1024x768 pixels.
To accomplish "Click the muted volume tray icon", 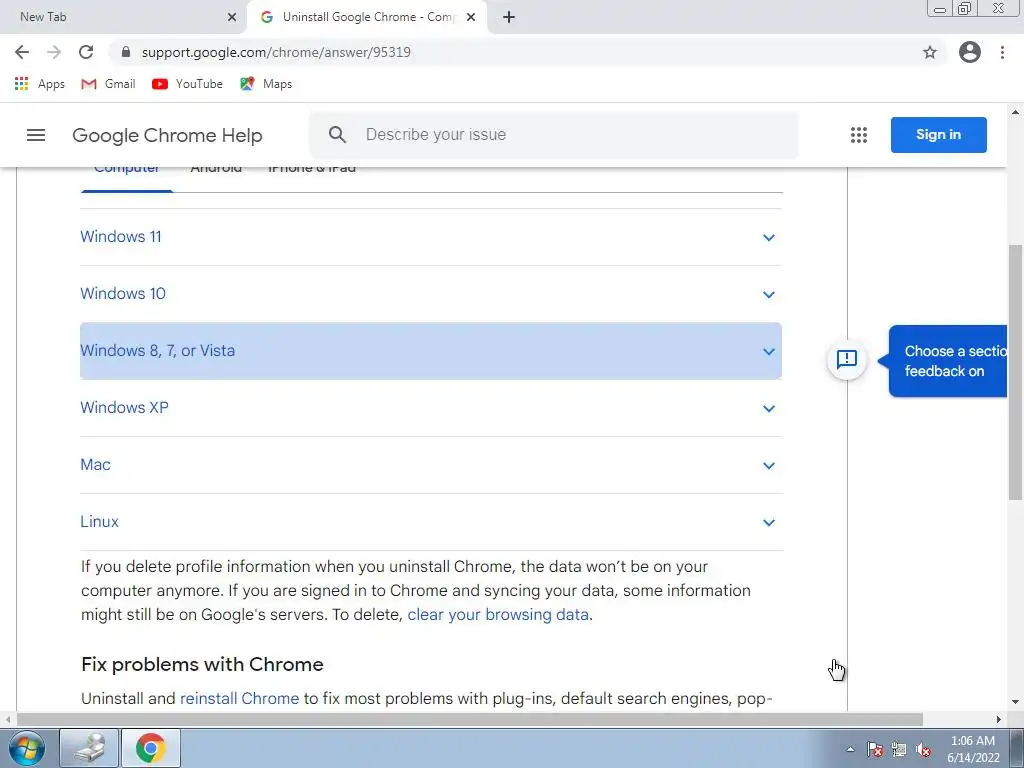I will coord(923,750).
